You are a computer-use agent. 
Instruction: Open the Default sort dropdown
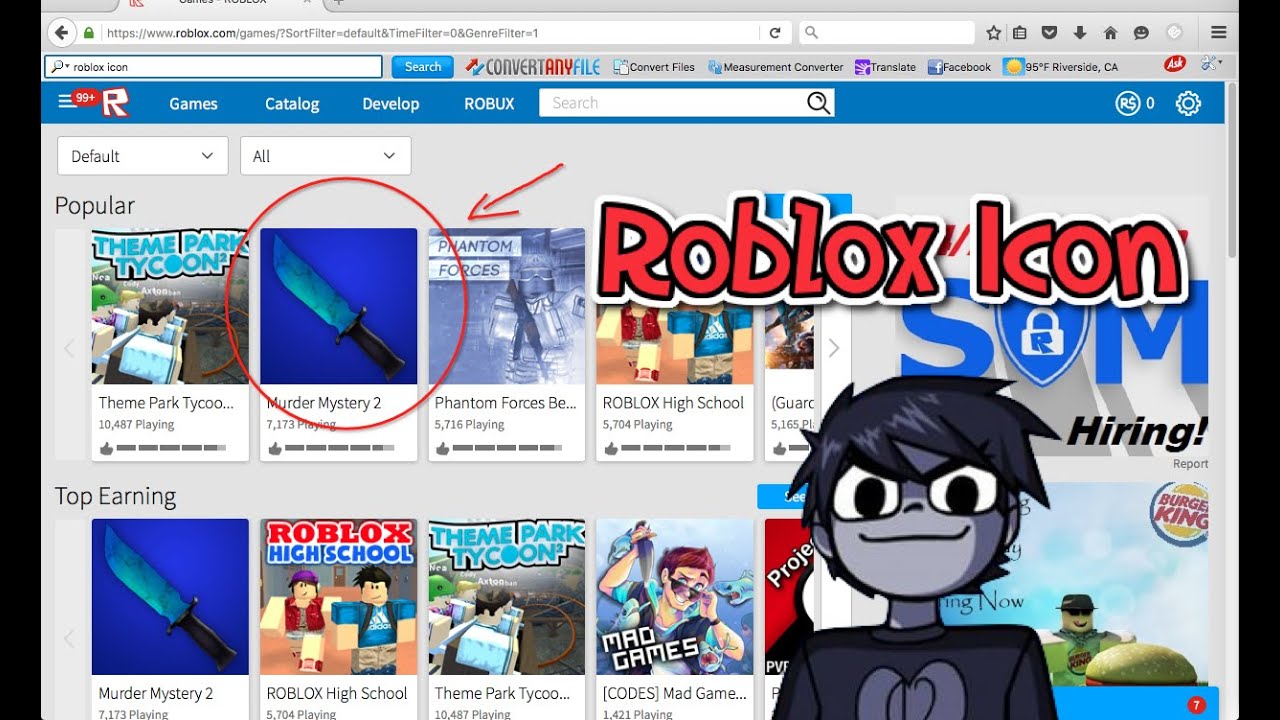(143, 156)
